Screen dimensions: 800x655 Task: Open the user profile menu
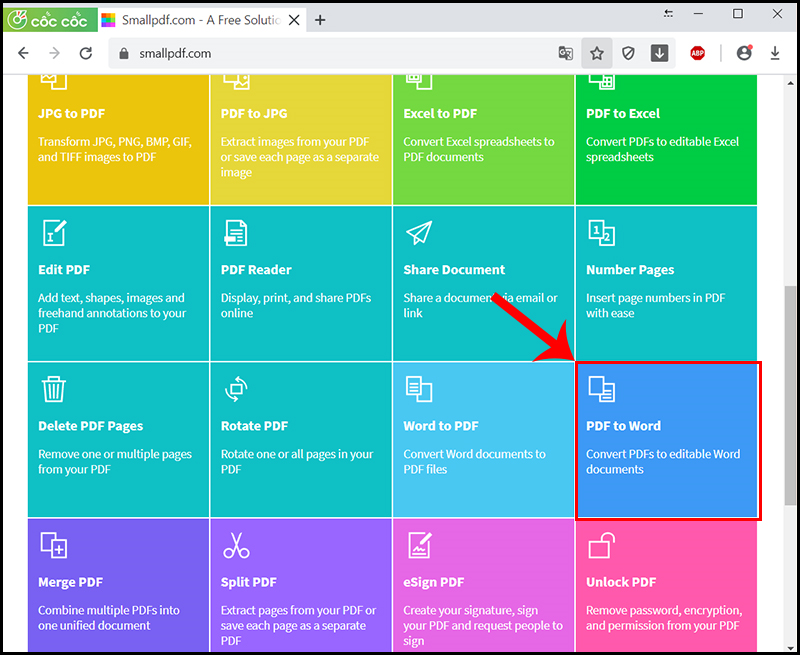coord(743,53)
